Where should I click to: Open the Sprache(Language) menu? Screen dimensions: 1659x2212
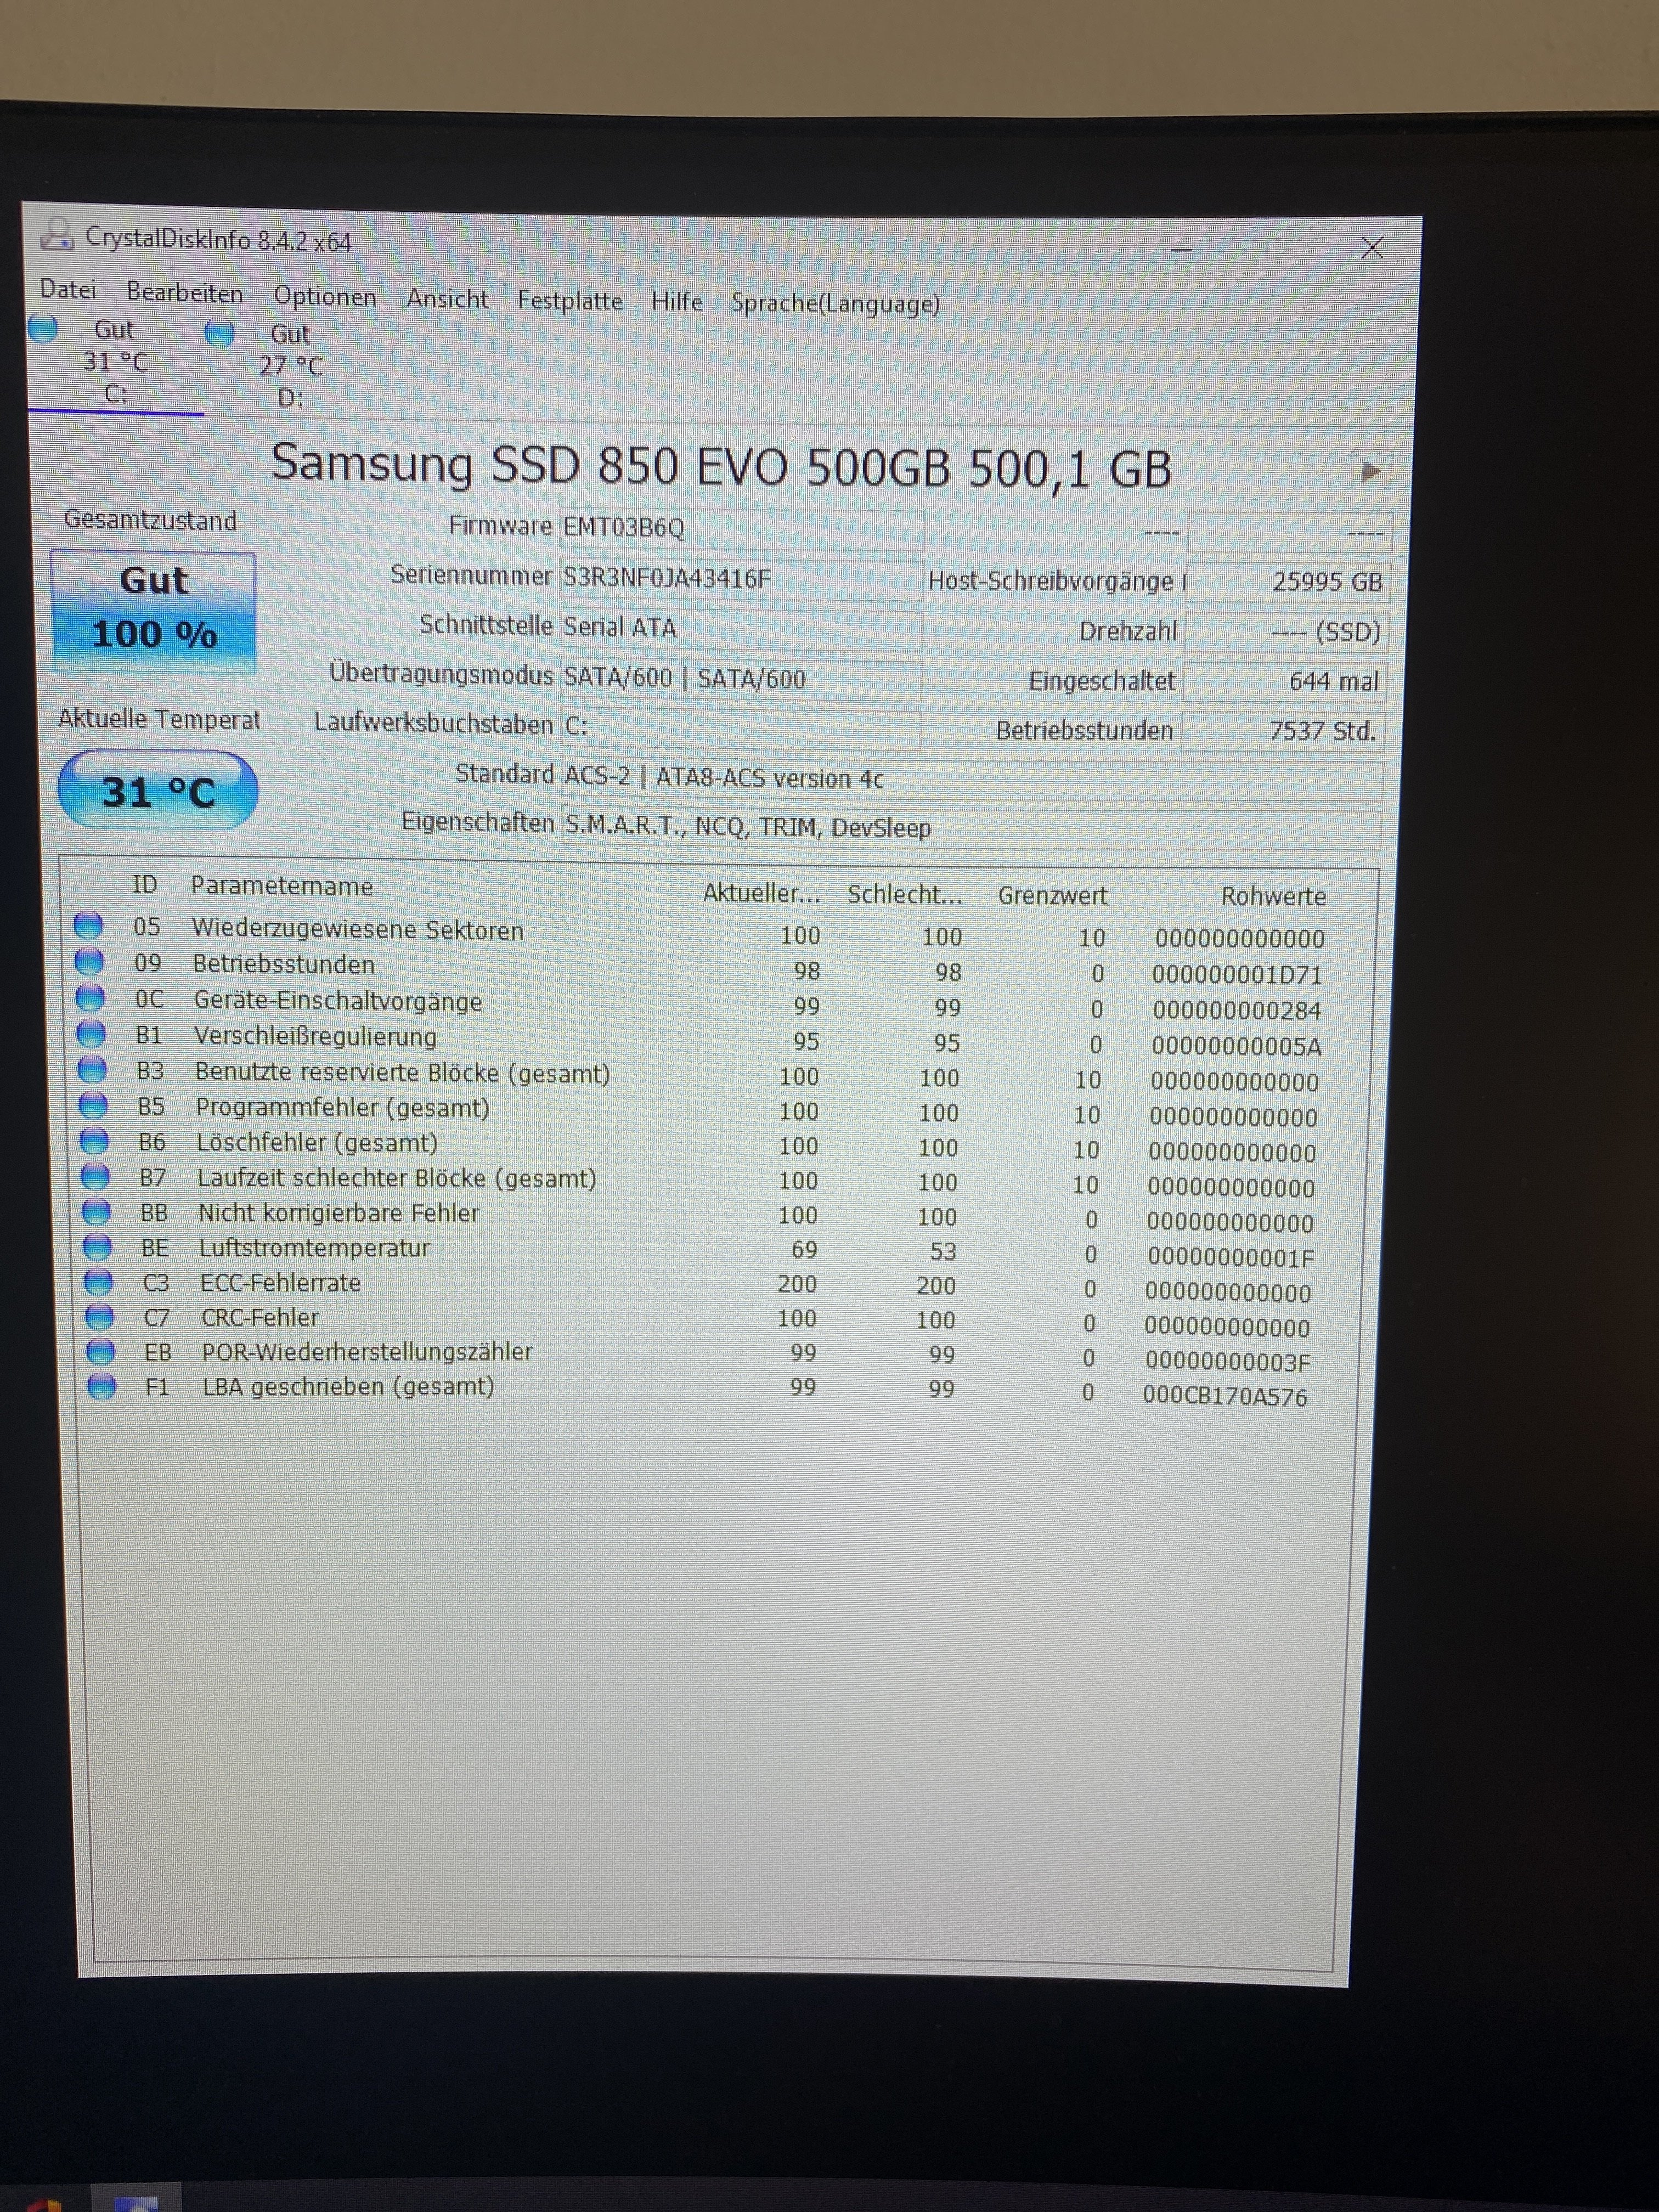pyautogui.click(x=835, y=304)
